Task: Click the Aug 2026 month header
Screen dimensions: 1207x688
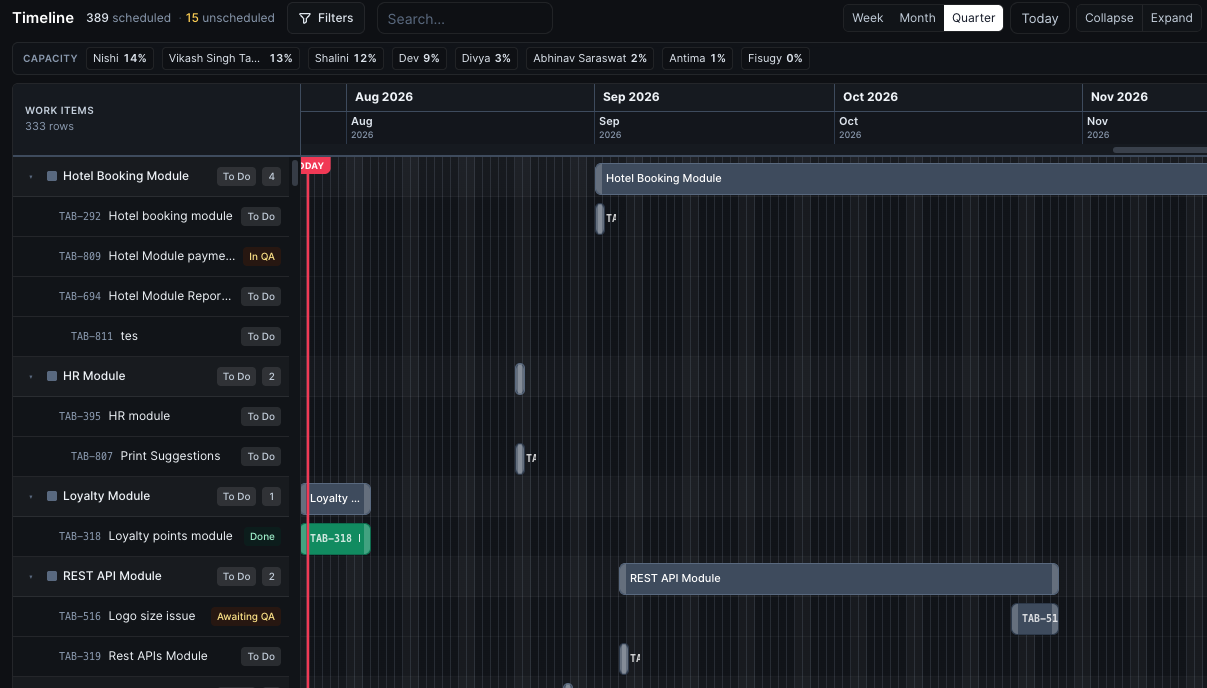Action: 384,97
